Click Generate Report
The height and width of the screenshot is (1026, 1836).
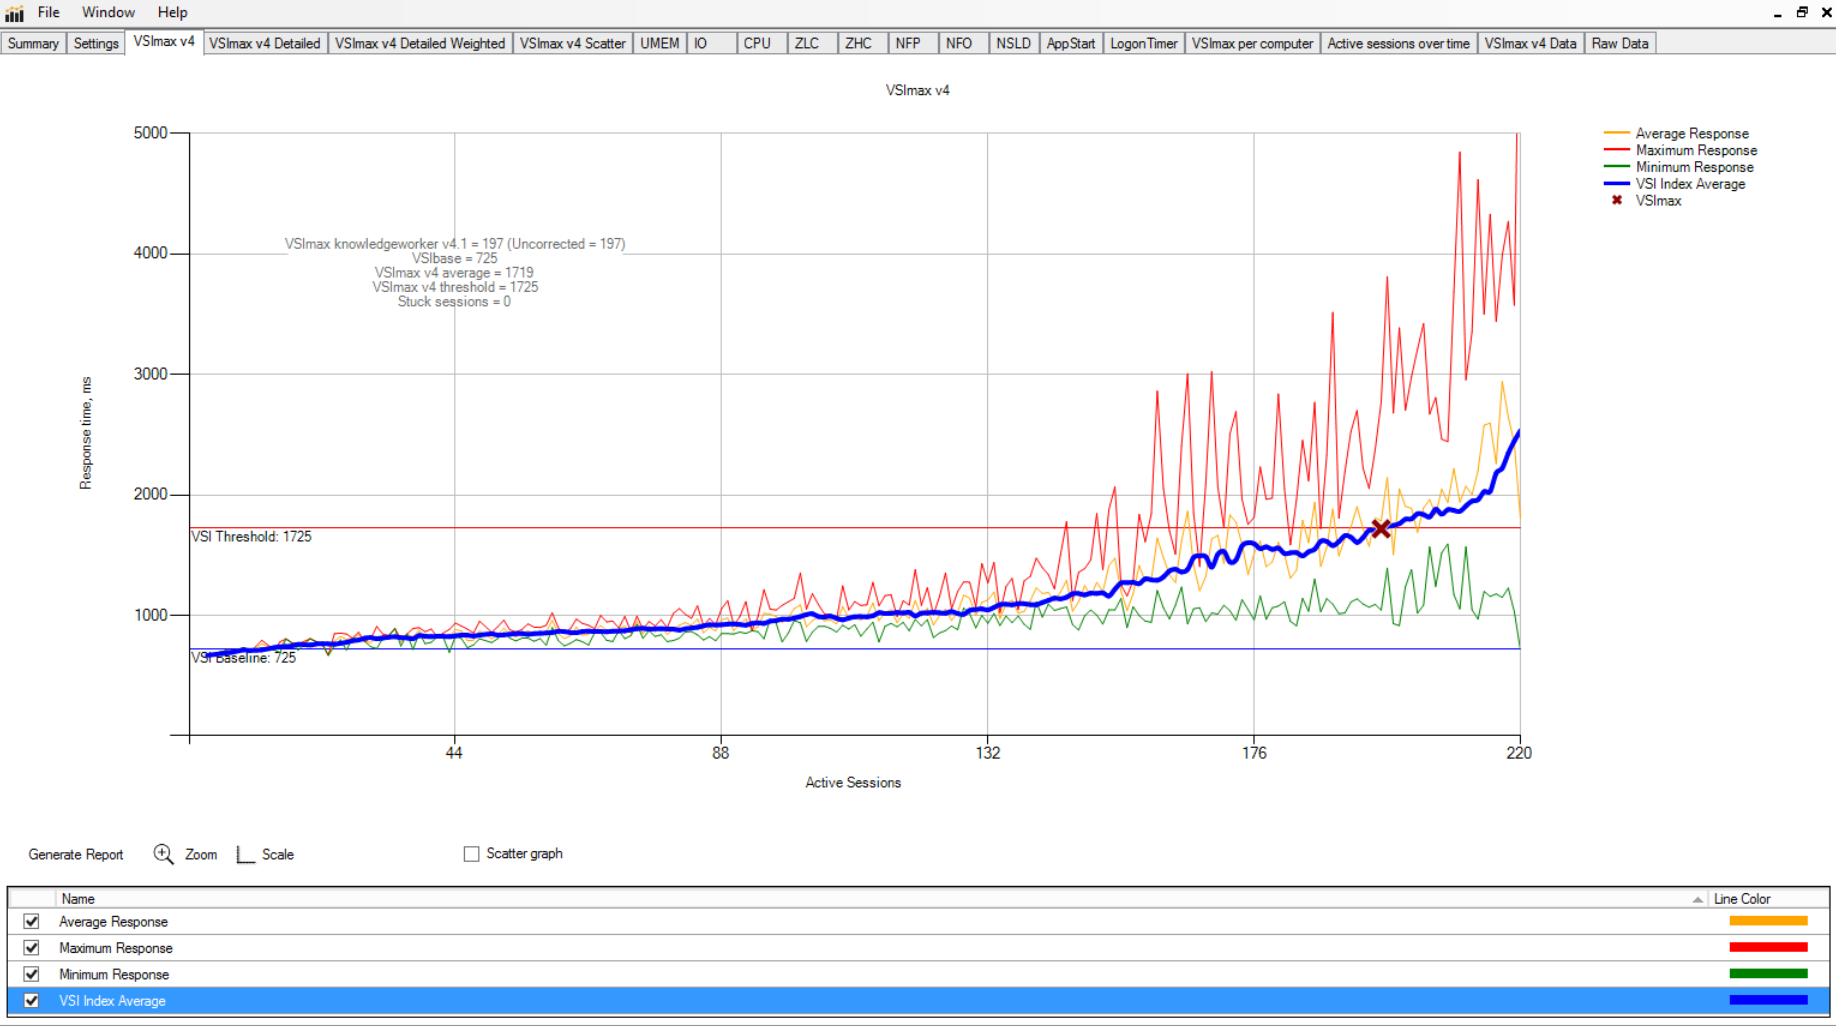click(76, 855)
